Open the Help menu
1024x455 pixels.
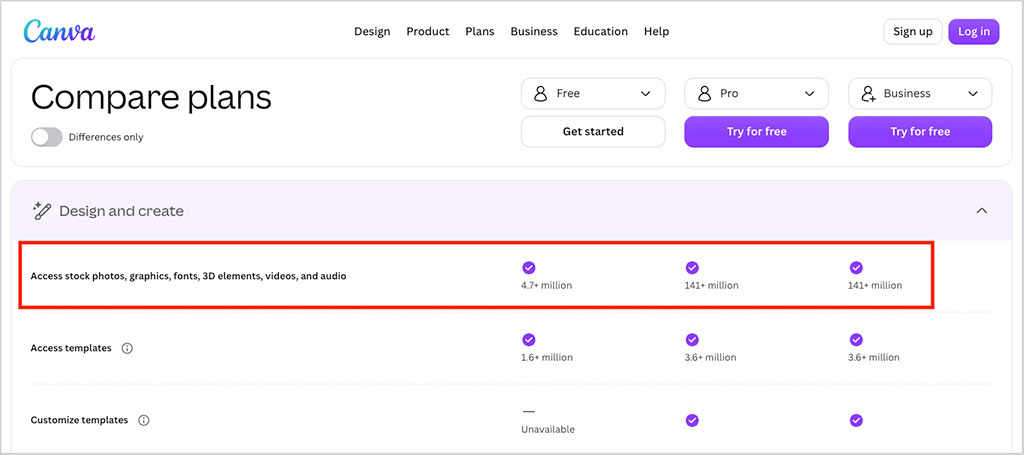[x=656, y=31]
